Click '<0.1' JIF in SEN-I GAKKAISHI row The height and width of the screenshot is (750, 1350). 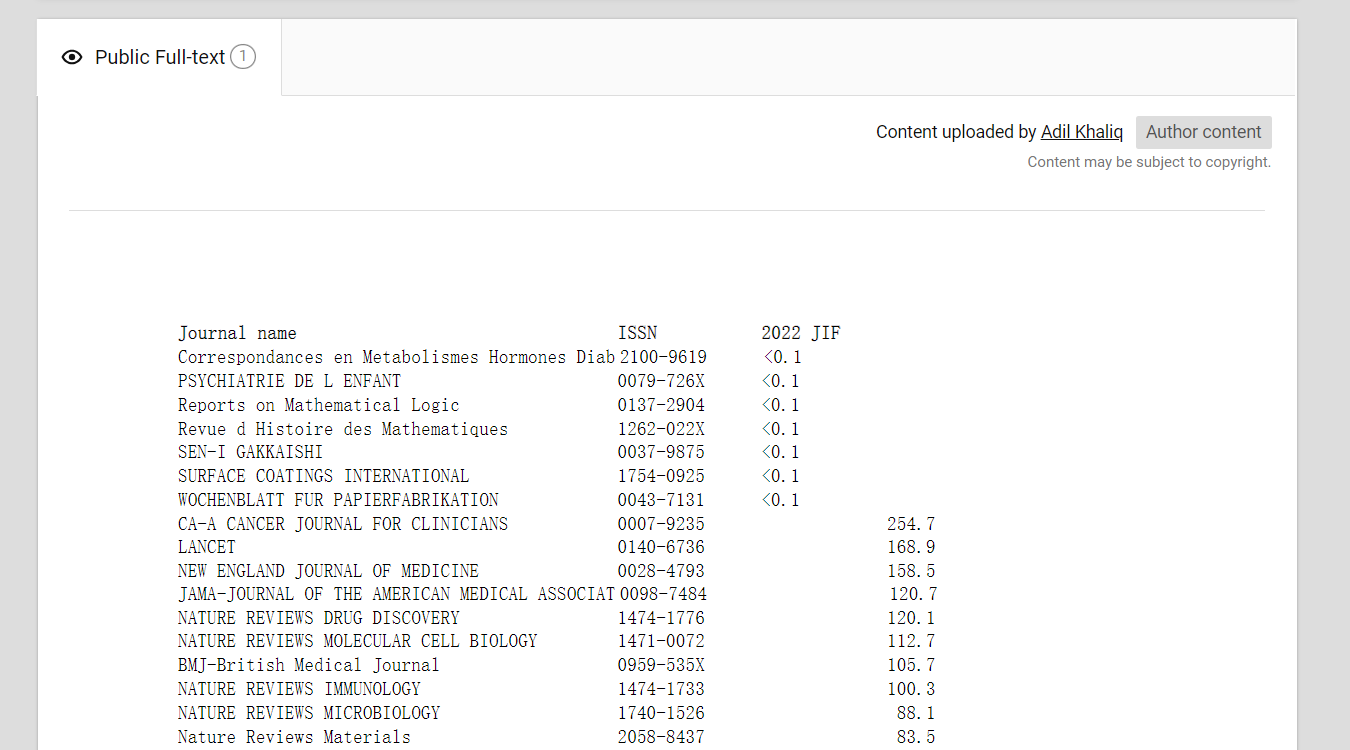coord(780,452)
